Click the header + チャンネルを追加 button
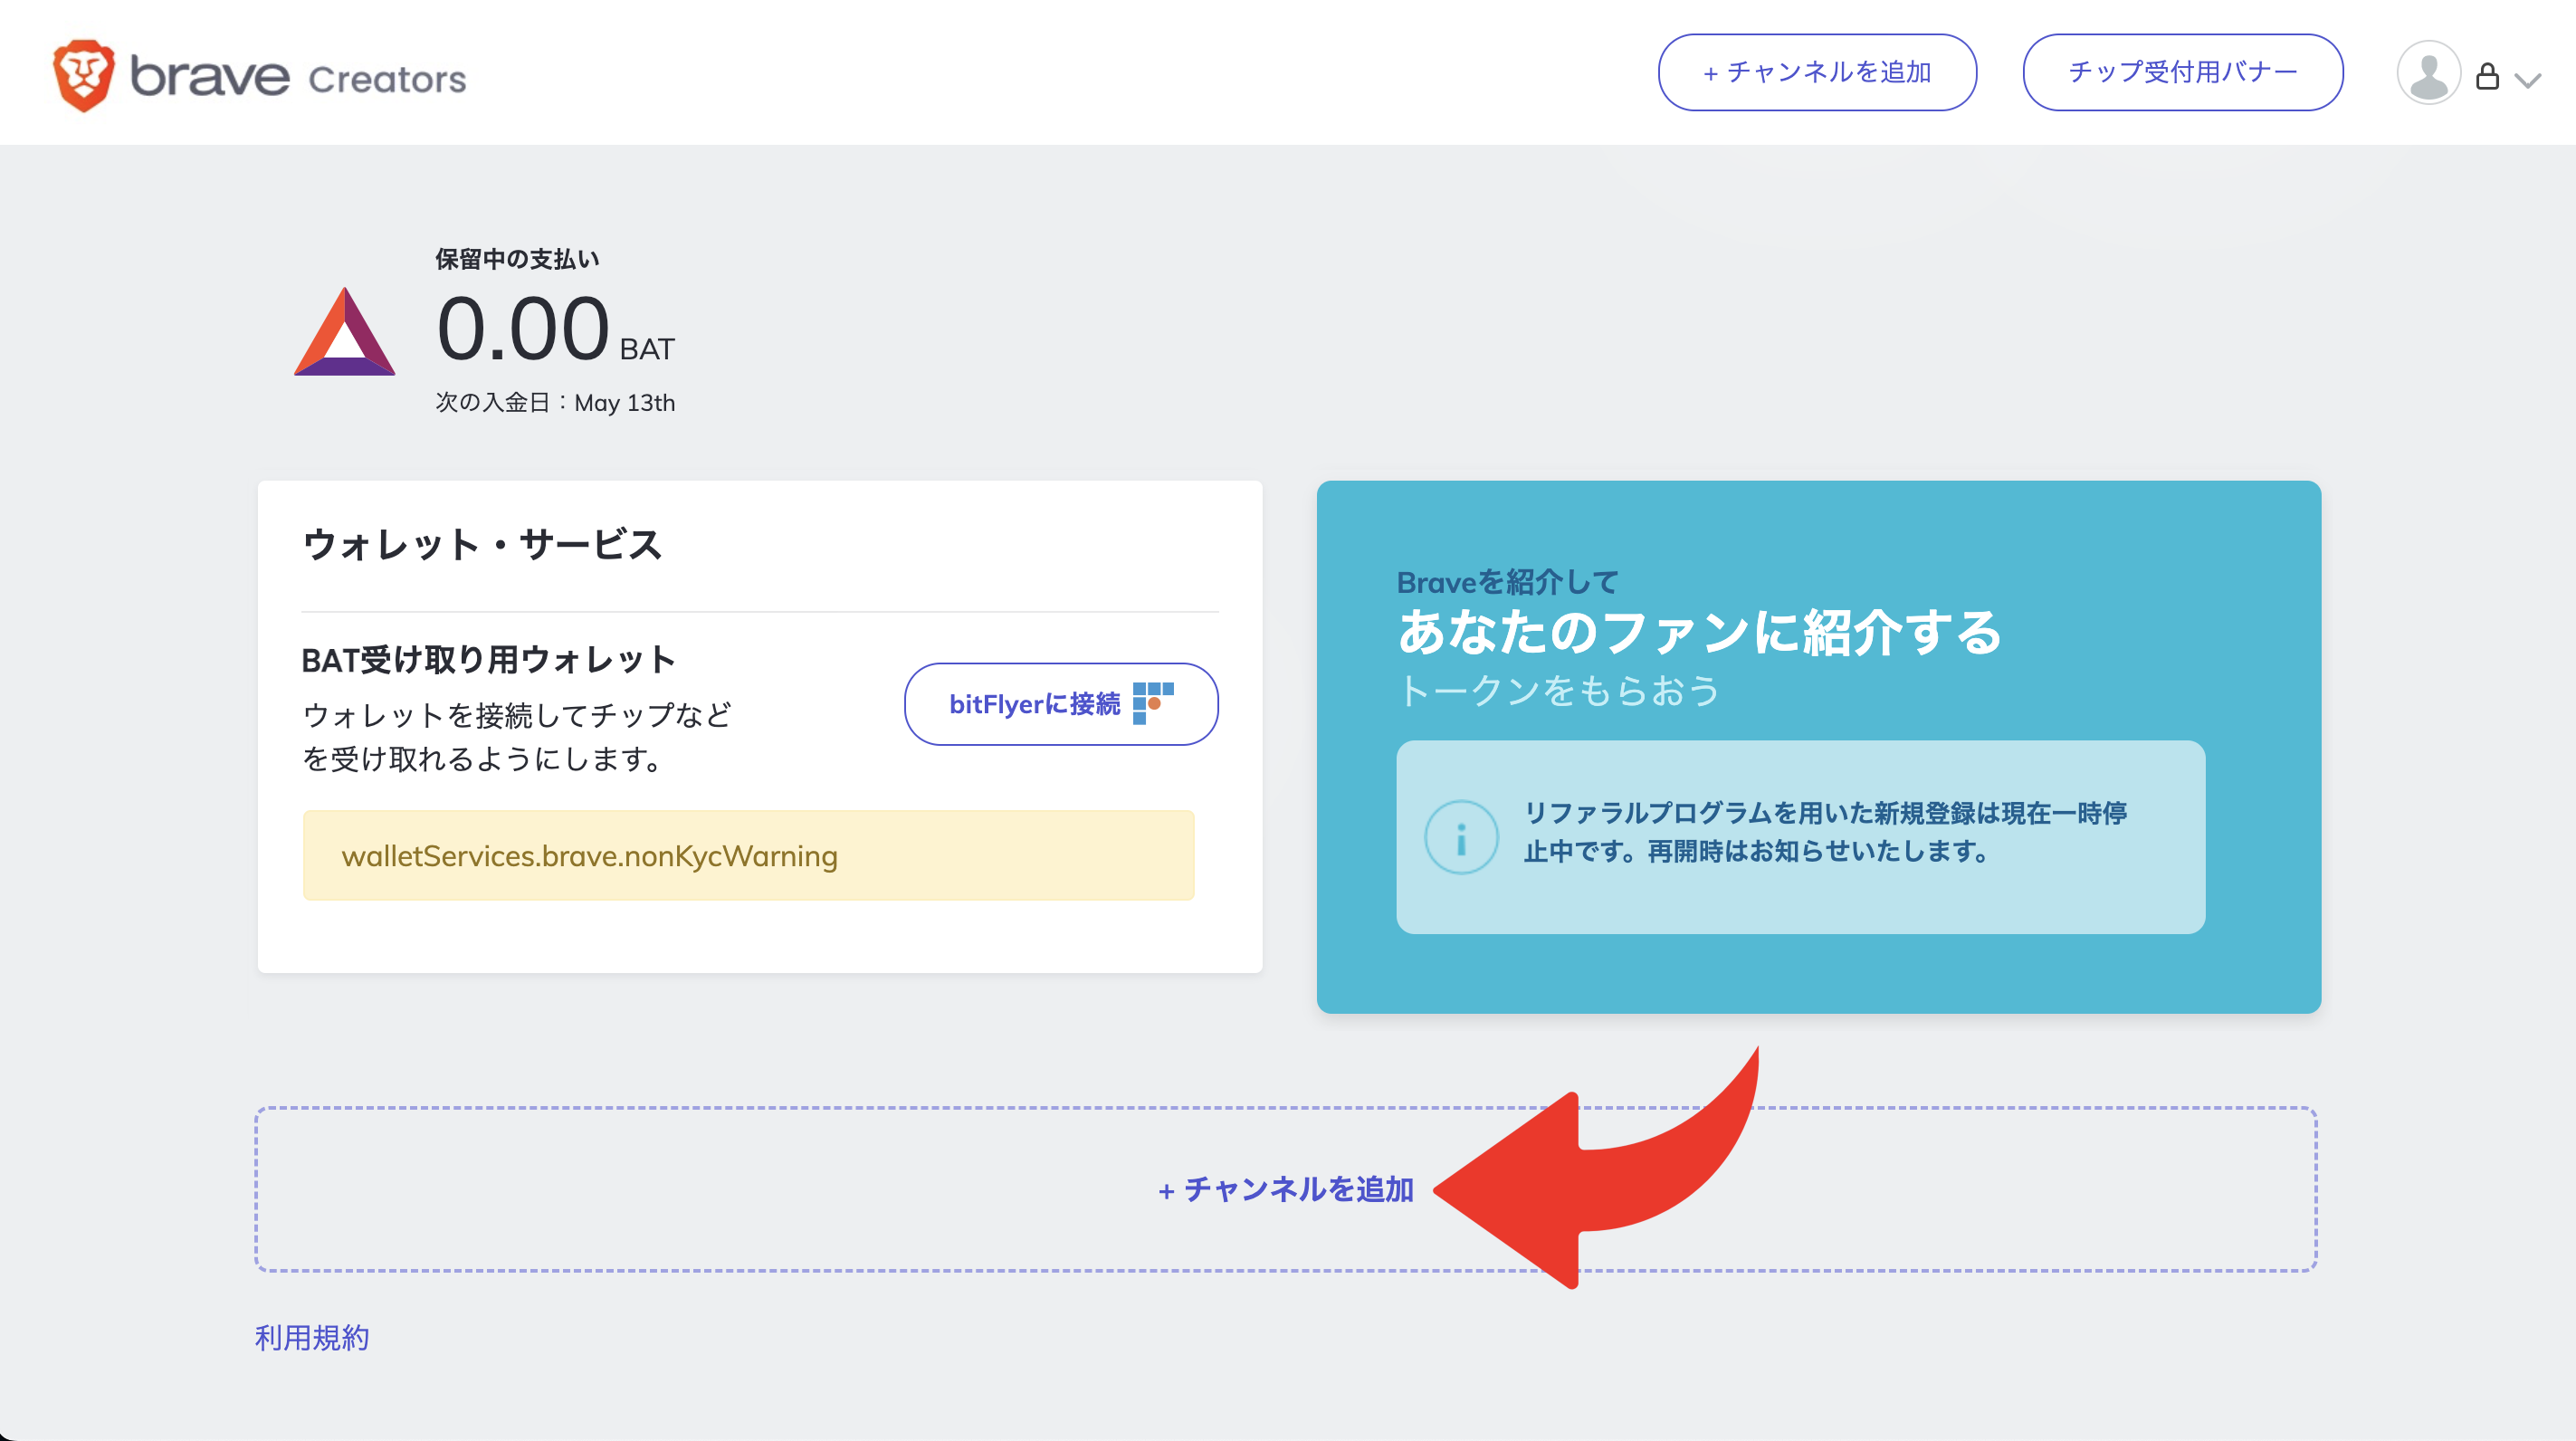The image size is (2576, 1441). point(1817,72)
